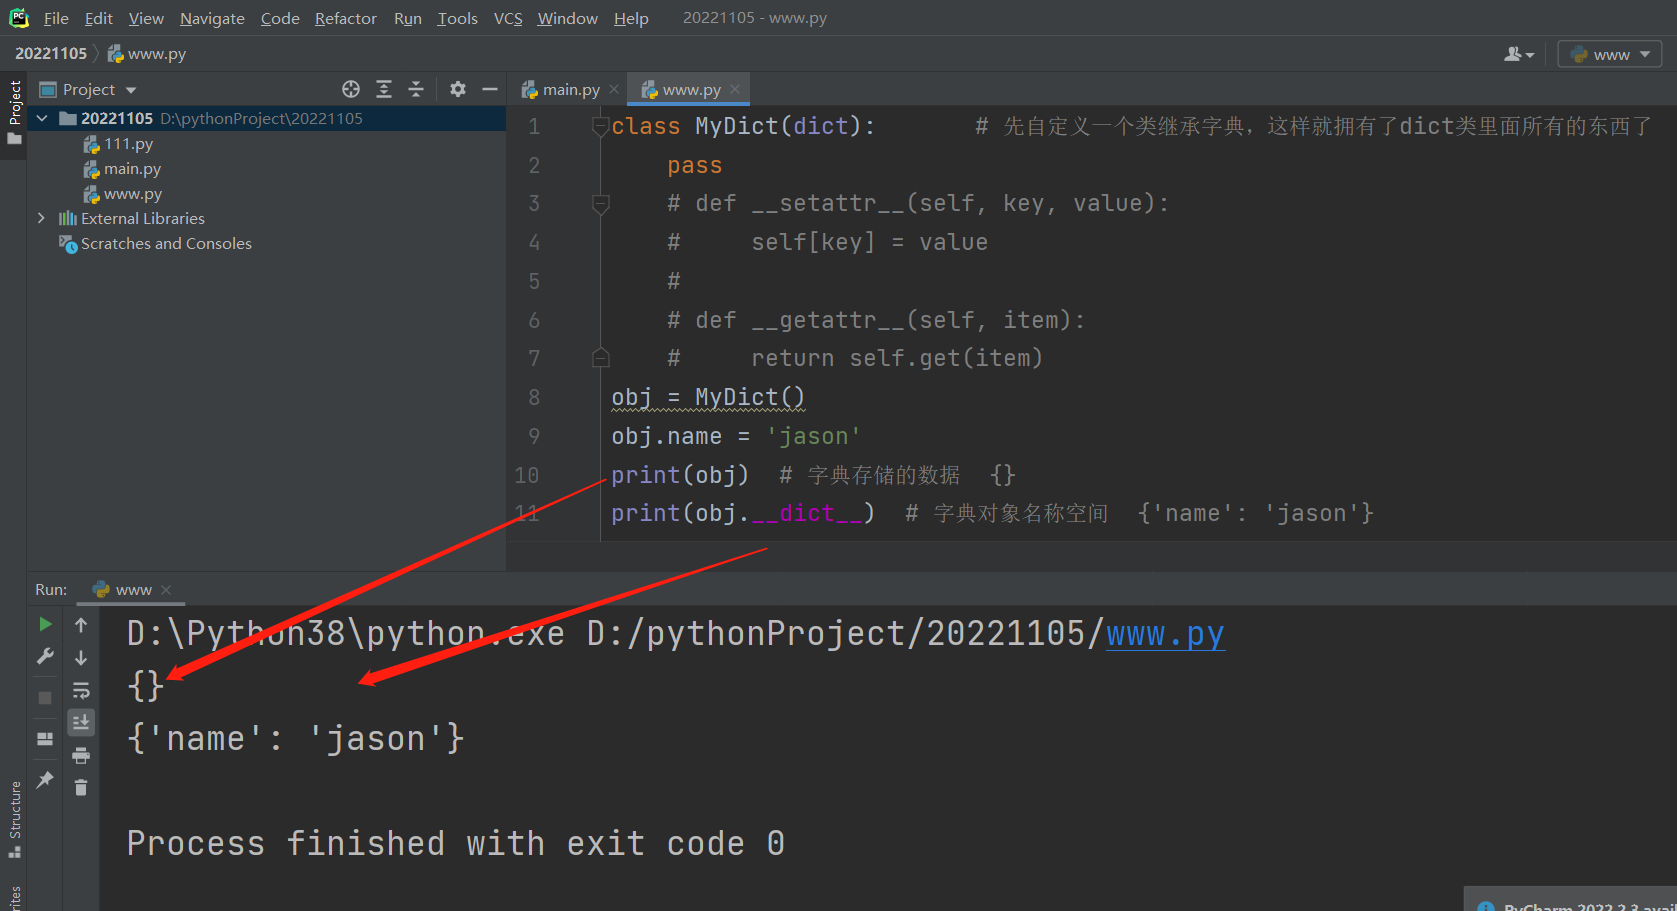Select opened file locate crosshair icon
This screenshot has height=911, width=1677.
[351, 89]
